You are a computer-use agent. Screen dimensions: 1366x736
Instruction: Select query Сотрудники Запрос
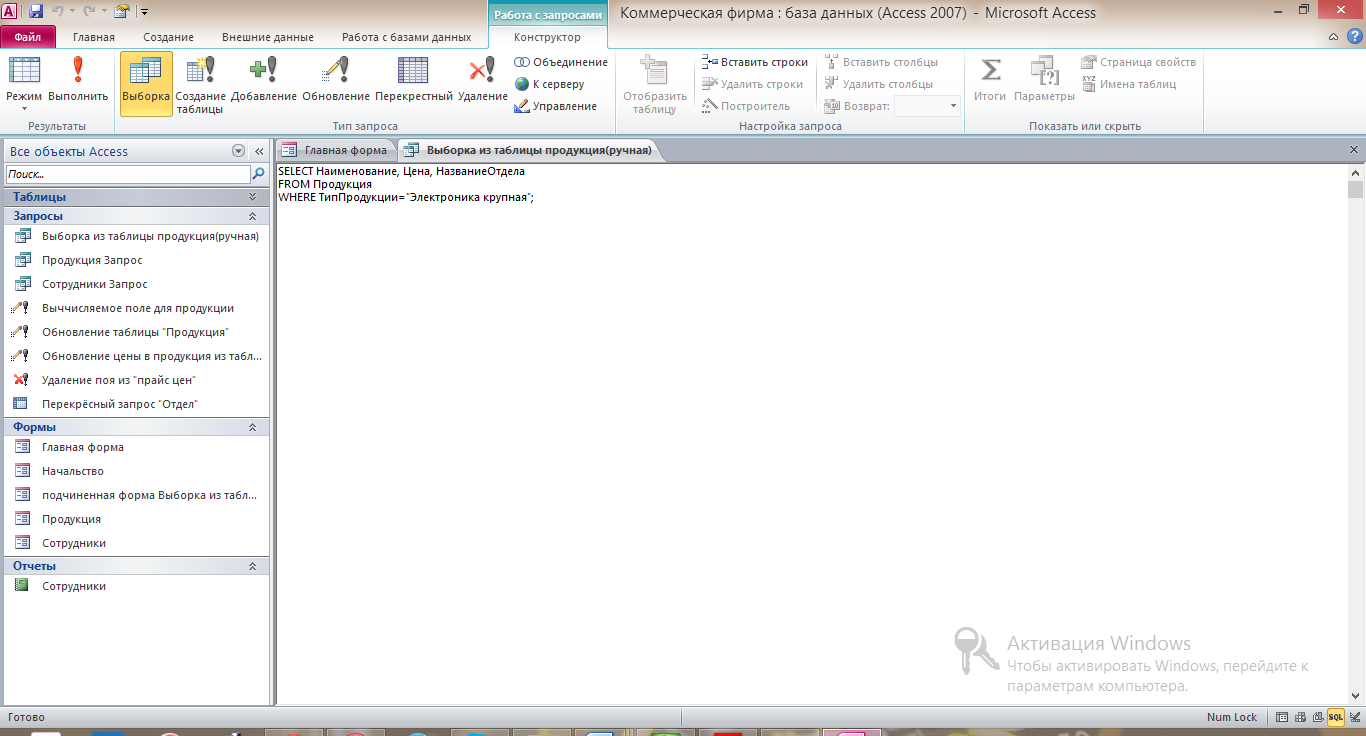point(136,284)
